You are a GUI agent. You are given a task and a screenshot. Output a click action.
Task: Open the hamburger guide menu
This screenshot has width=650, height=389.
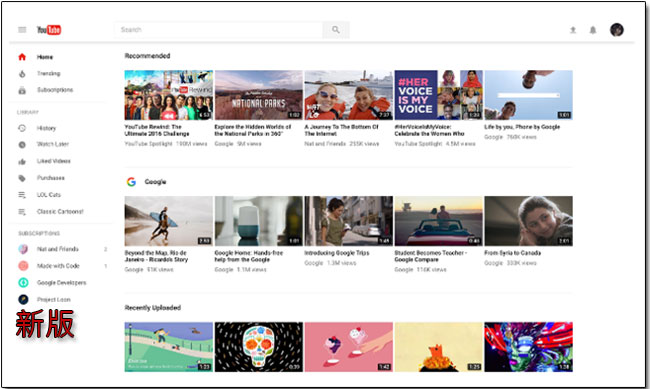pos(22,30)
